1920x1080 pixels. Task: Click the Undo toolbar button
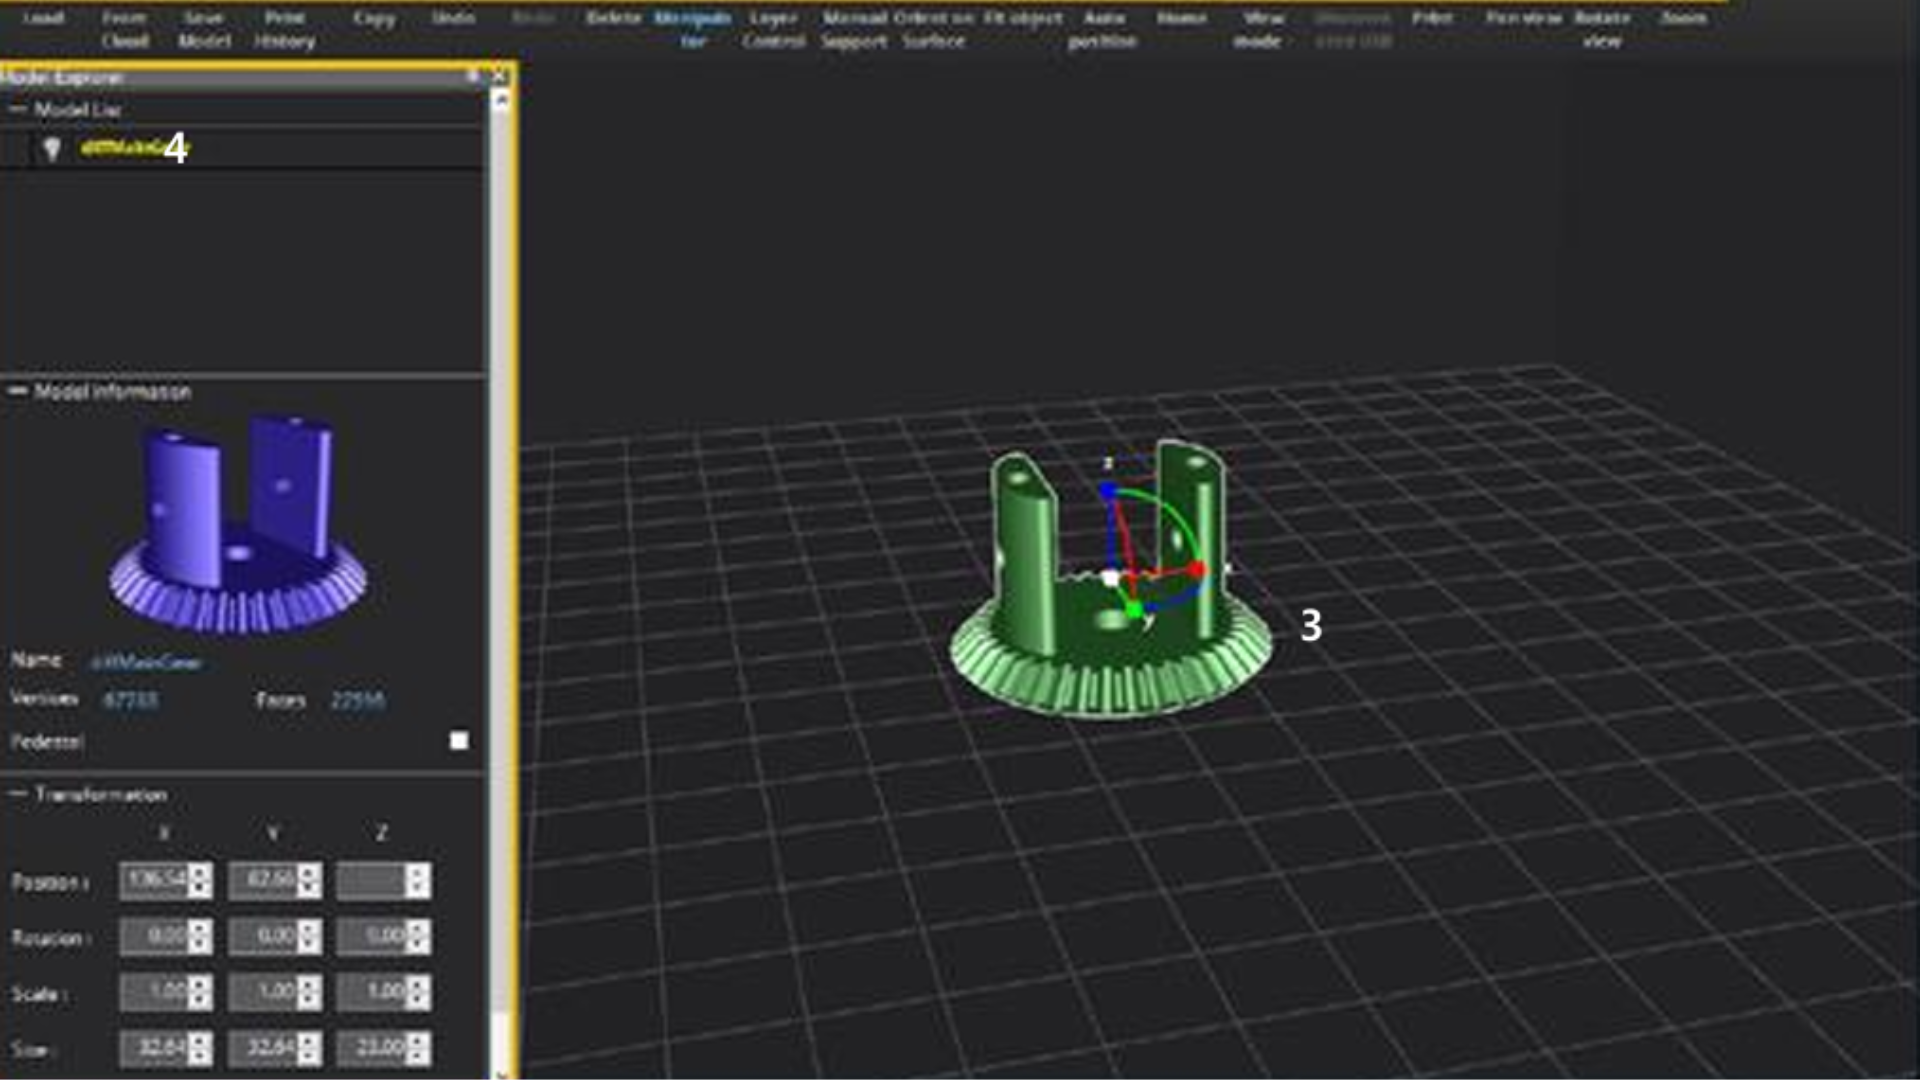pyautogui.click(x=453, y=18)
